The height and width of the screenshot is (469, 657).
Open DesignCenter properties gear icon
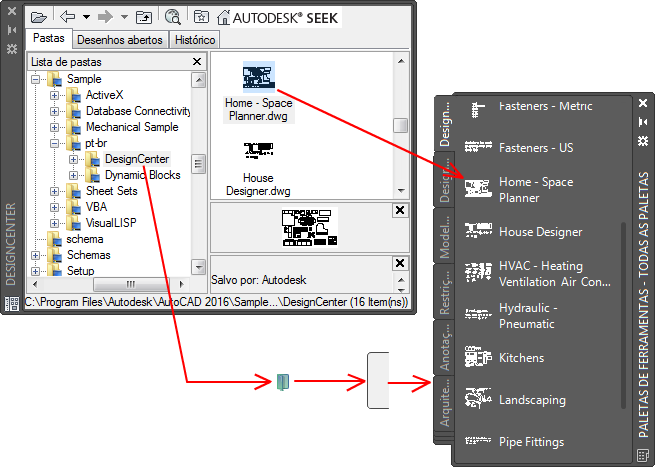click(12, 49)
